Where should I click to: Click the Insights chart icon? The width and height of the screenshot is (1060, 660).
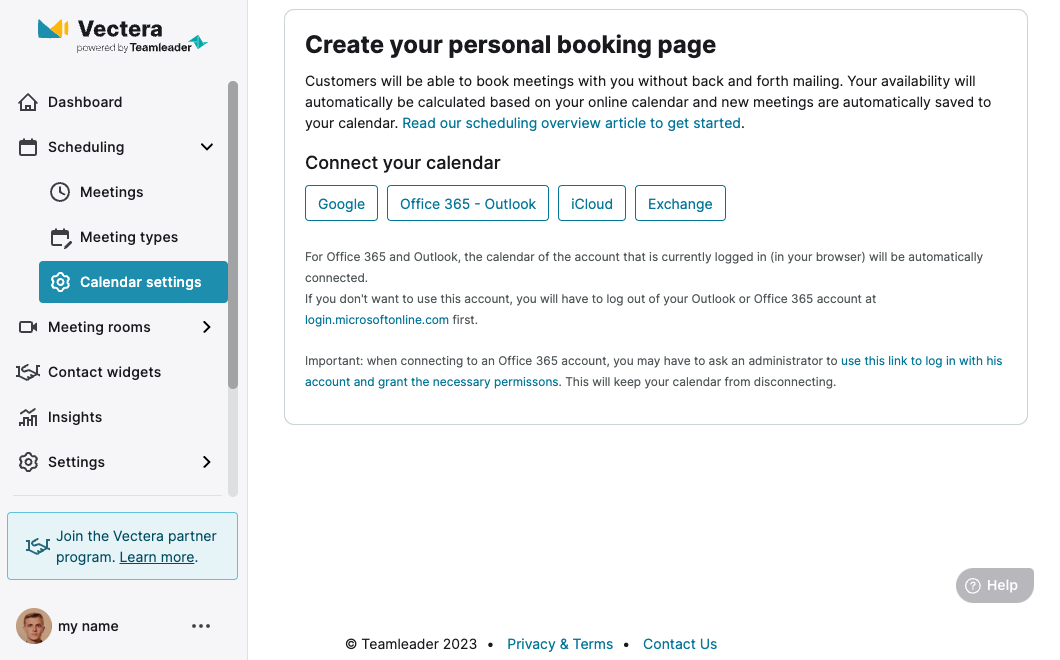click(x=28, y=417)
